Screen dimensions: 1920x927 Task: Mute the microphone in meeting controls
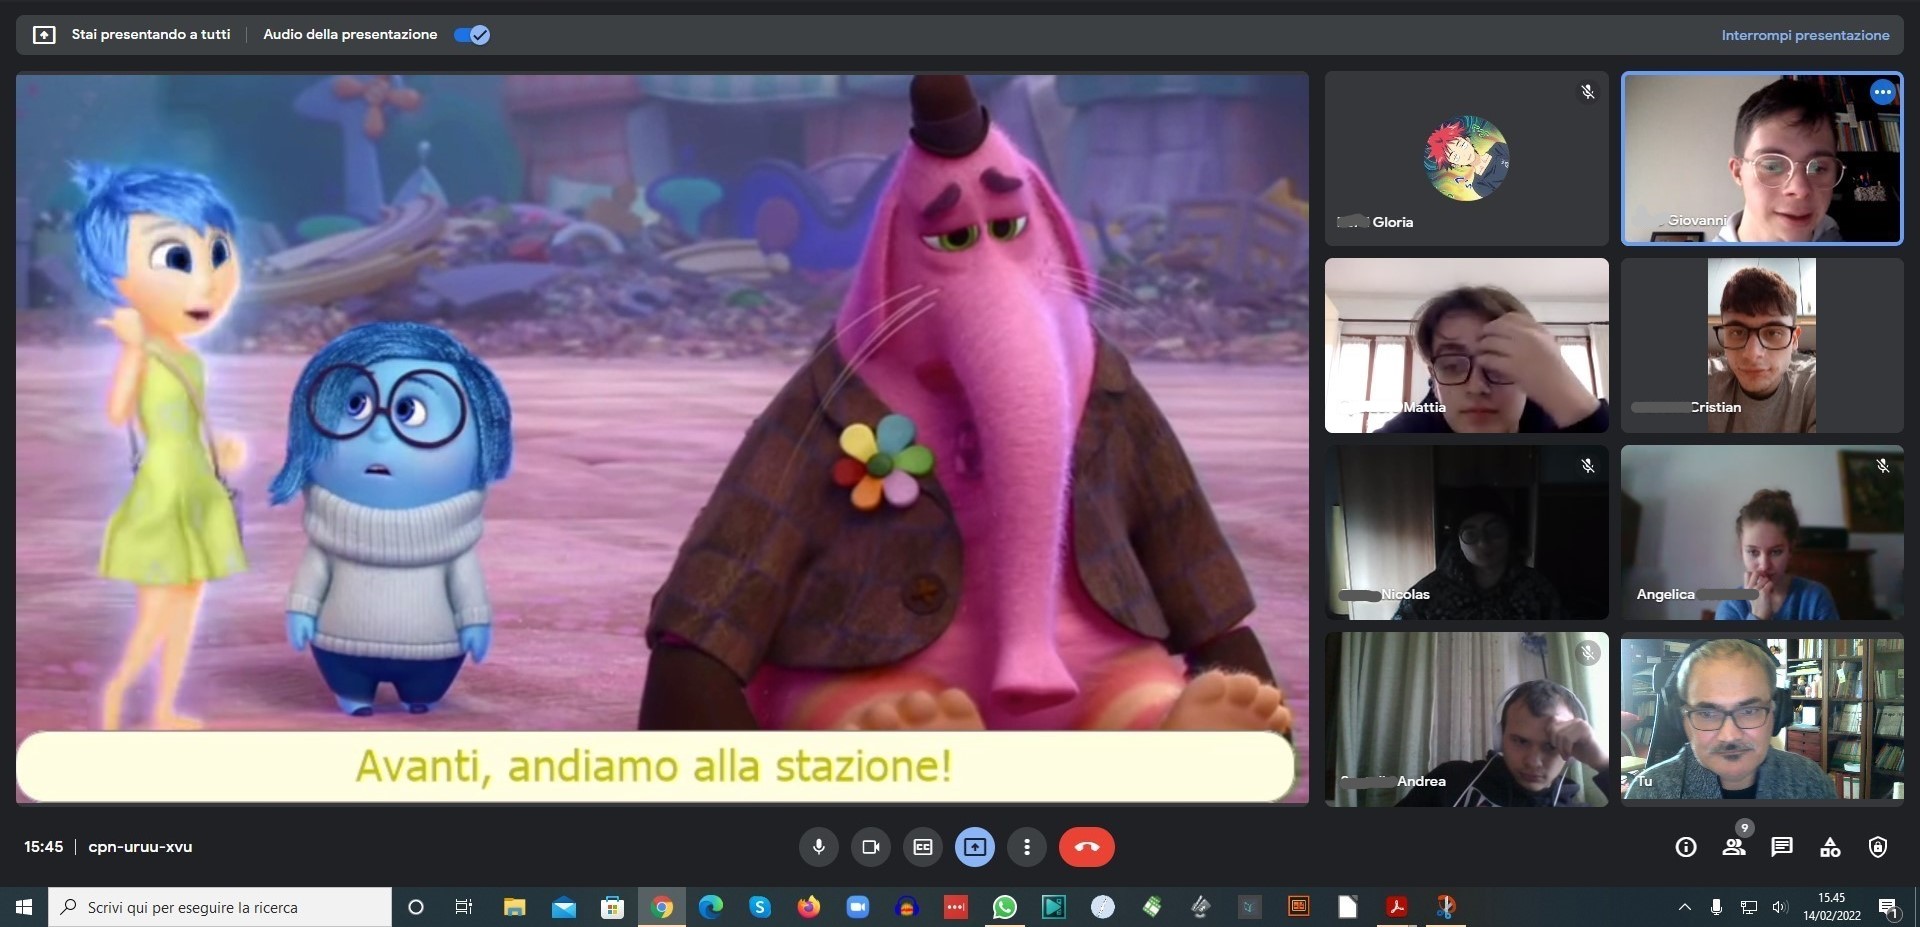(x=818, y=847)
